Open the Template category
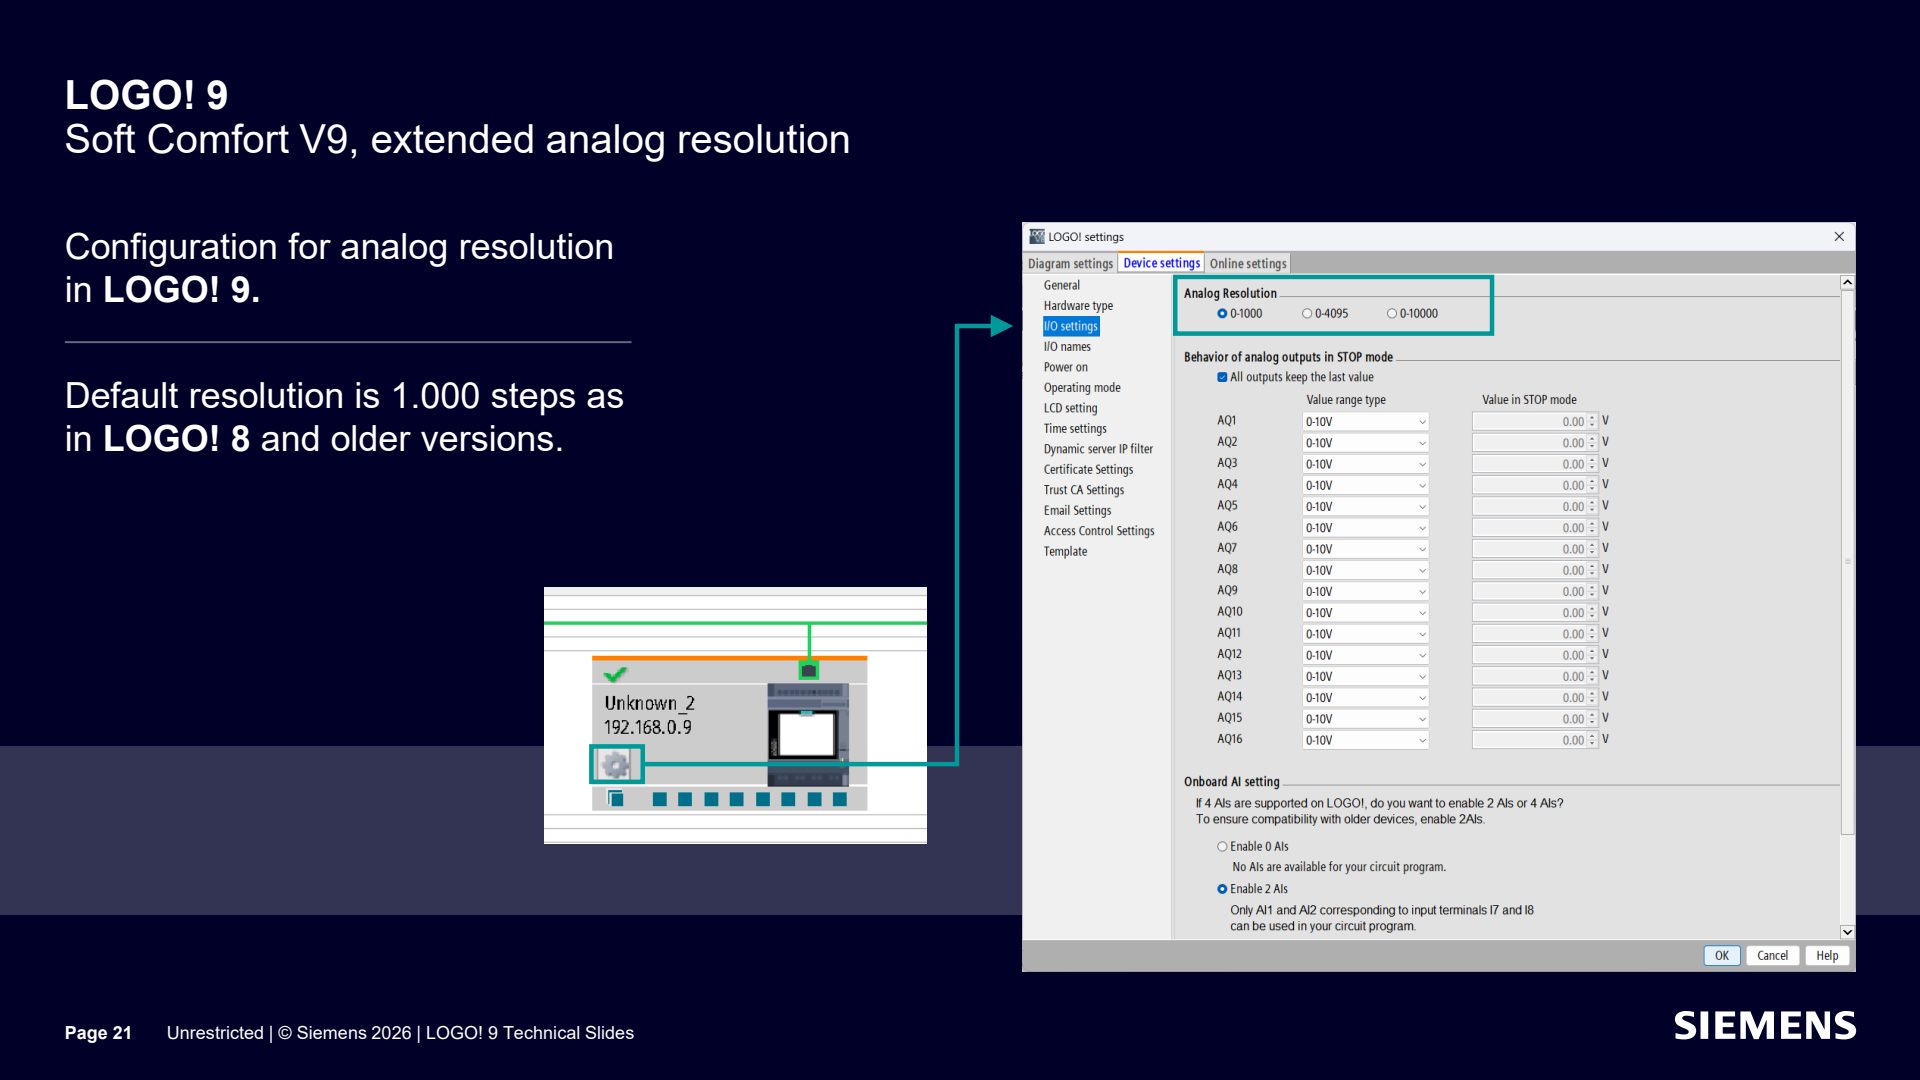 (1065, 552)
